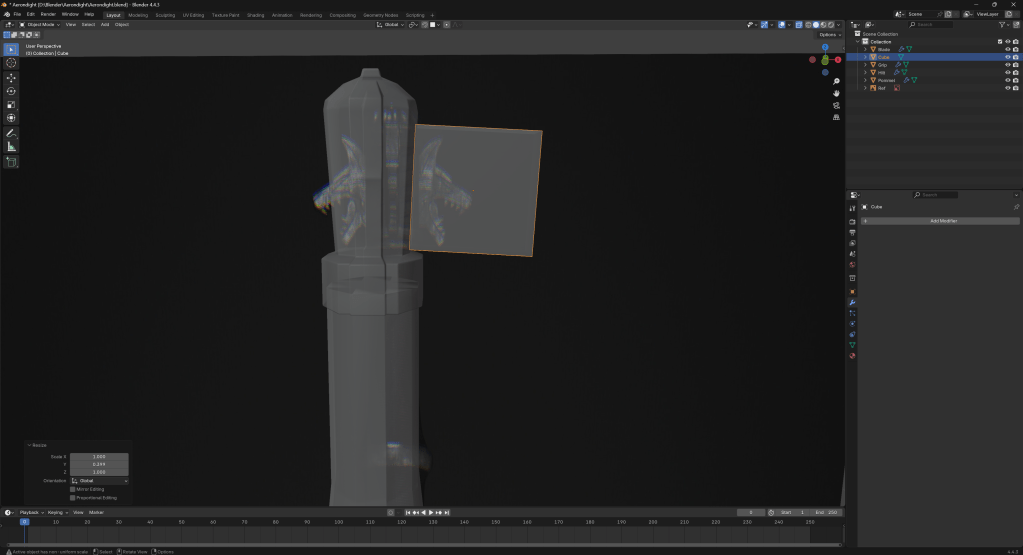Switch to the Sculpting workspace tab
Screen dimensions: 1023x555
[164, 15]
